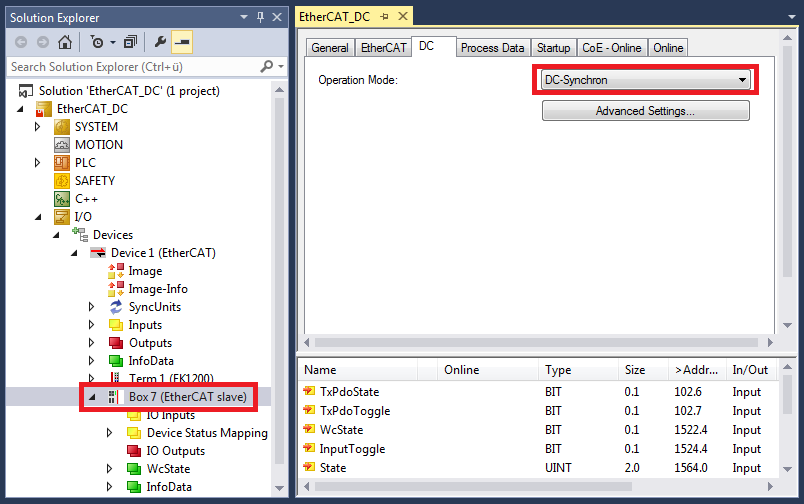
Task: Open the Startup tab
Action: point(553,48)
